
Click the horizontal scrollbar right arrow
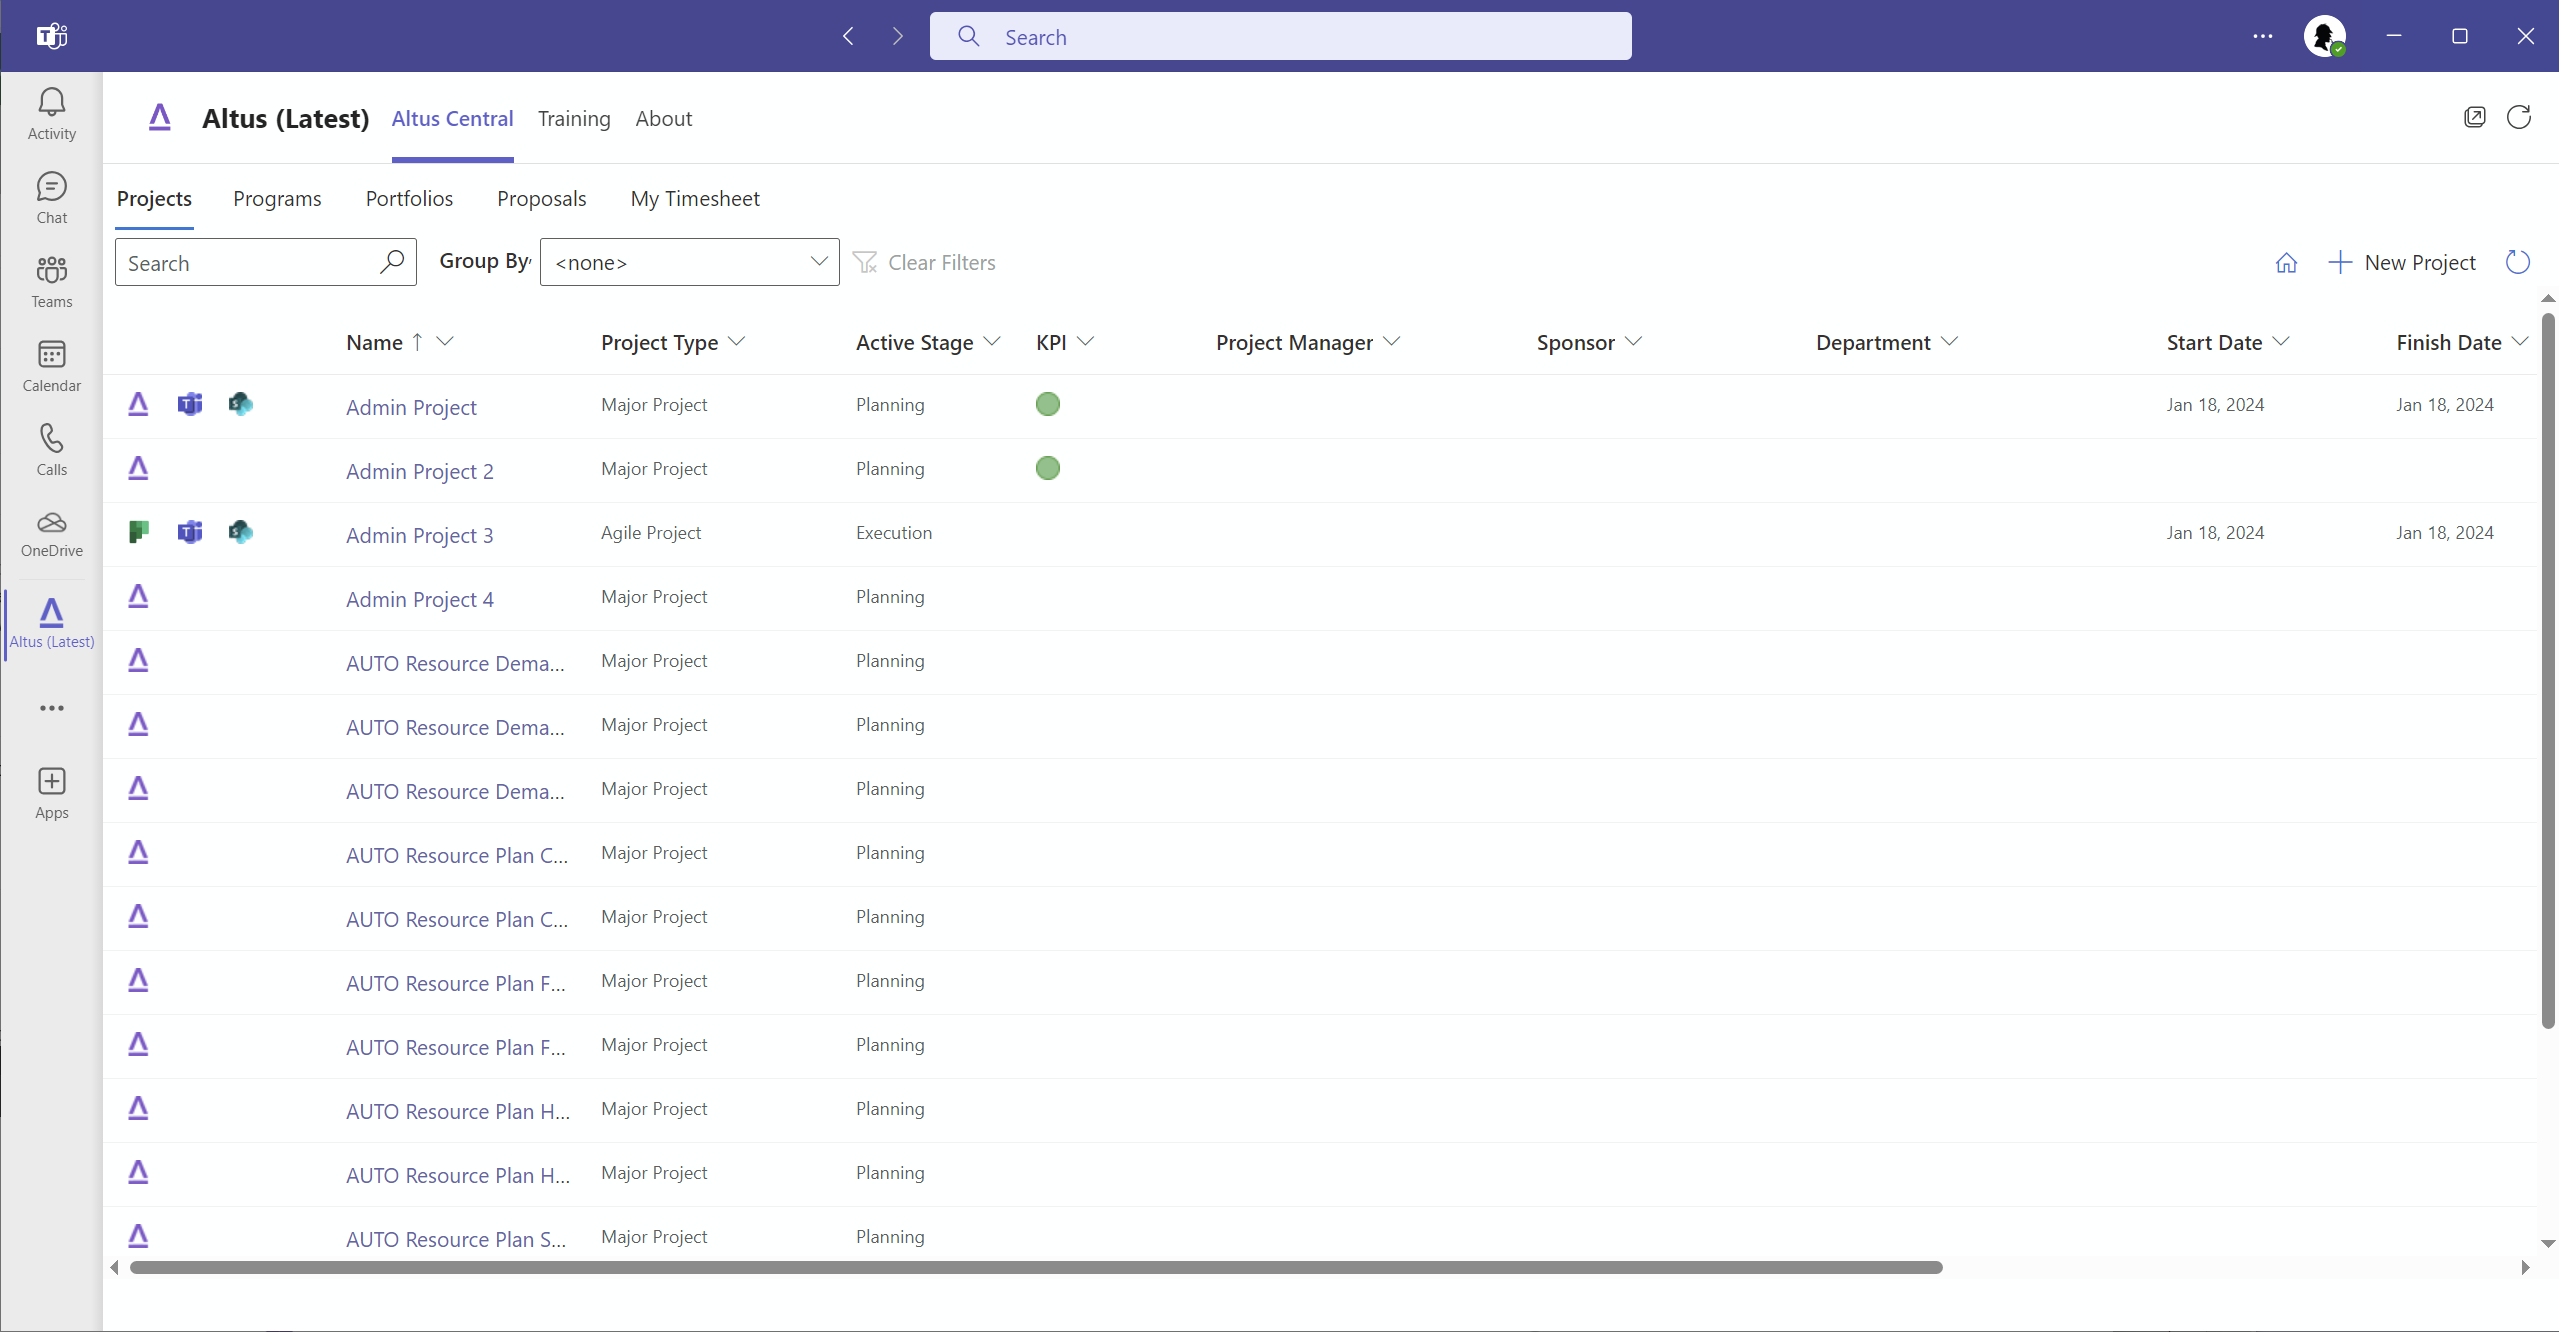pos(2525,1268)
